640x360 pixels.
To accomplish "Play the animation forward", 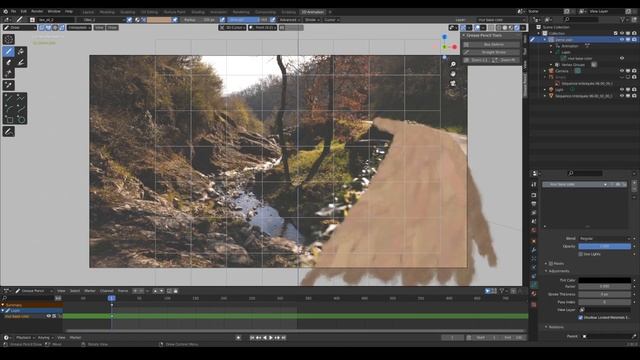I will (x=271, y=338).
